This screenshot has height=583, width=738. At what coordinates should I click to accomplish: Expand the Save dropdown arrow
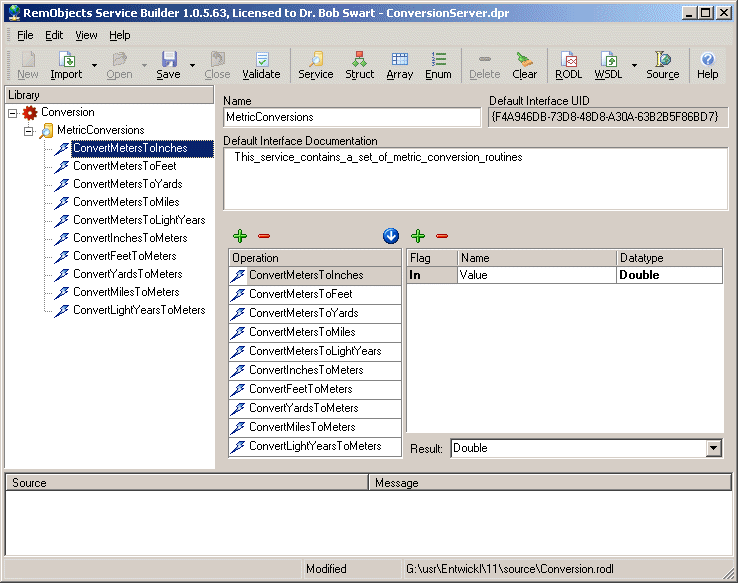(193, 65)
